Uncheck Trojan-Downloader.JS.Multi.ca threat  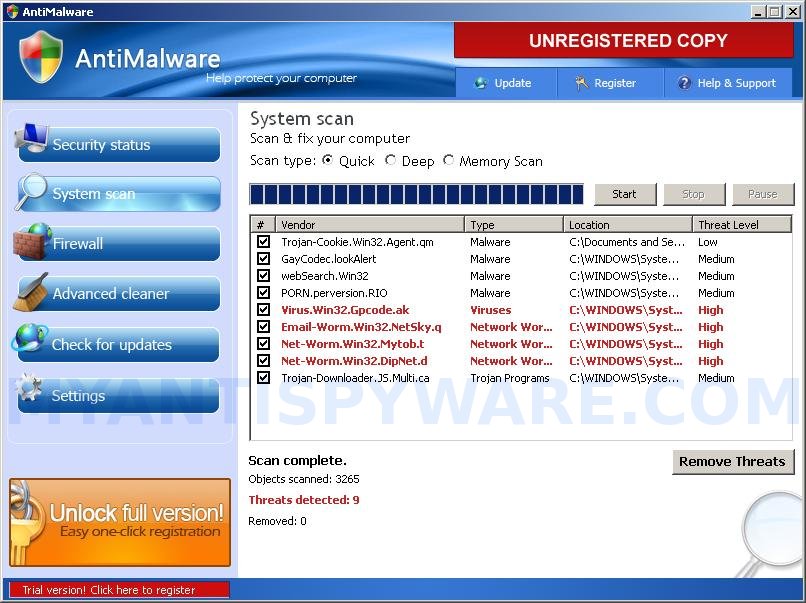[x=264, y=377]
